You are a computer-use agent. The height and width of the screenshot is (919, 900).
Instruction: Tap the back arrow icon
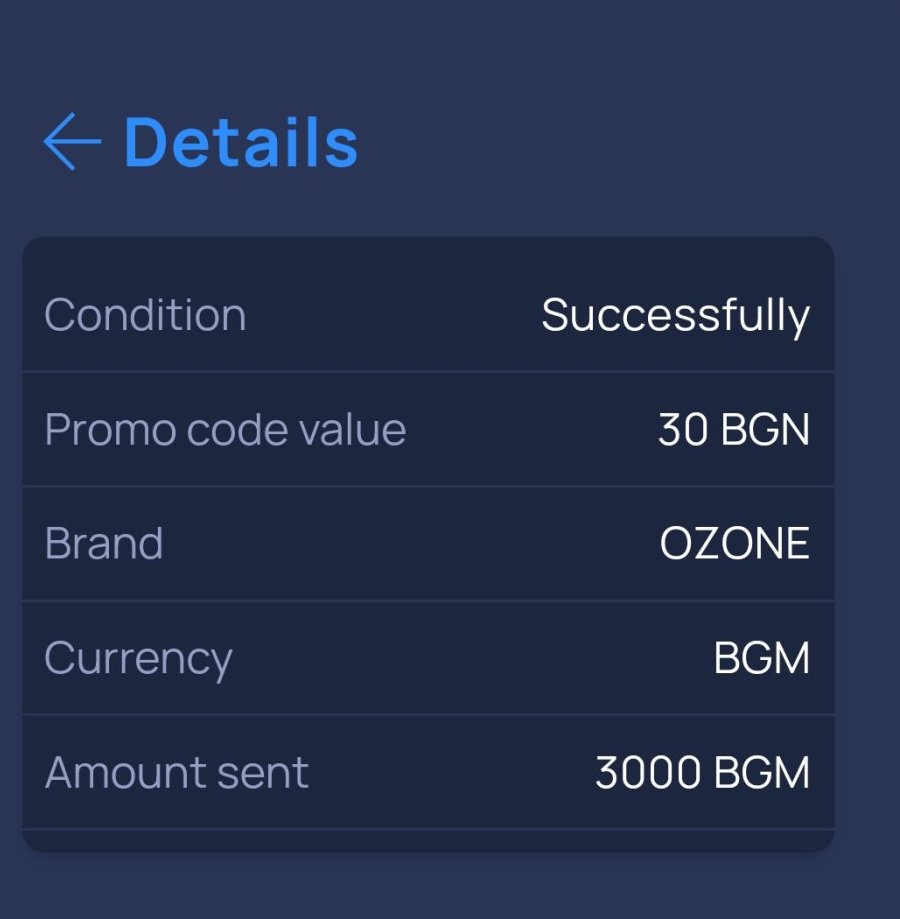point(72,142)
